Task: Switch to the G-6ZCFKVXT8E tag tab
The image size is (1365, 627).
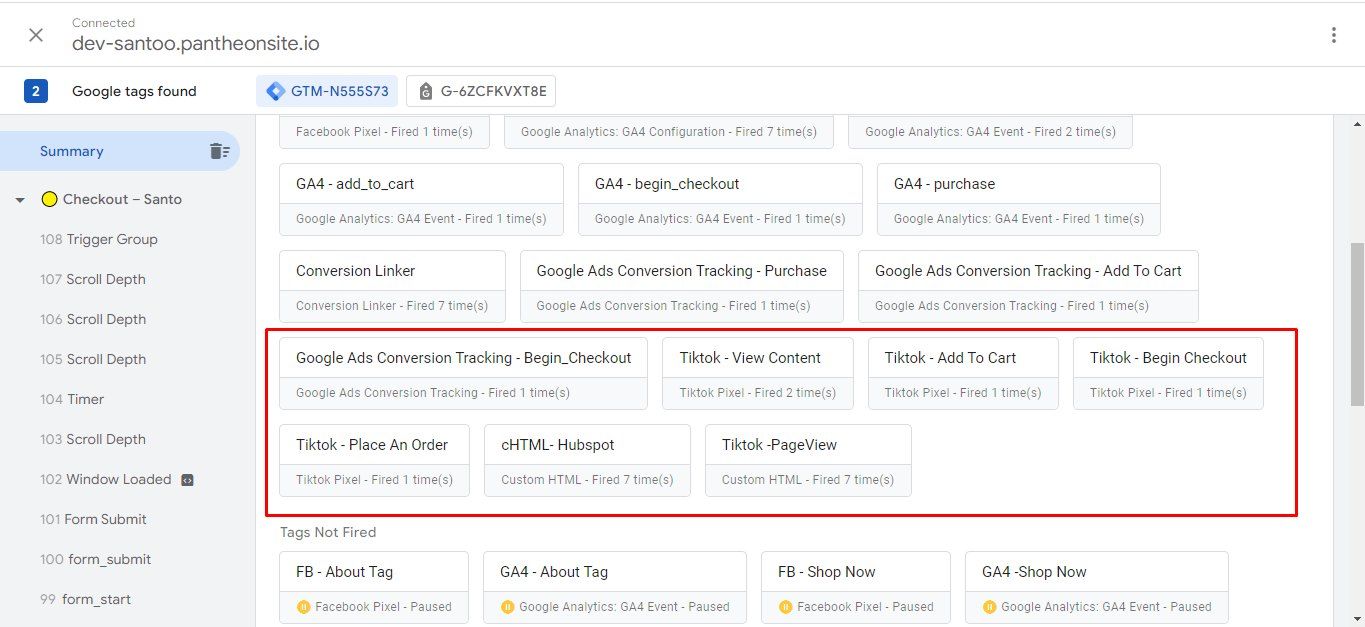Action: [482, 91]
